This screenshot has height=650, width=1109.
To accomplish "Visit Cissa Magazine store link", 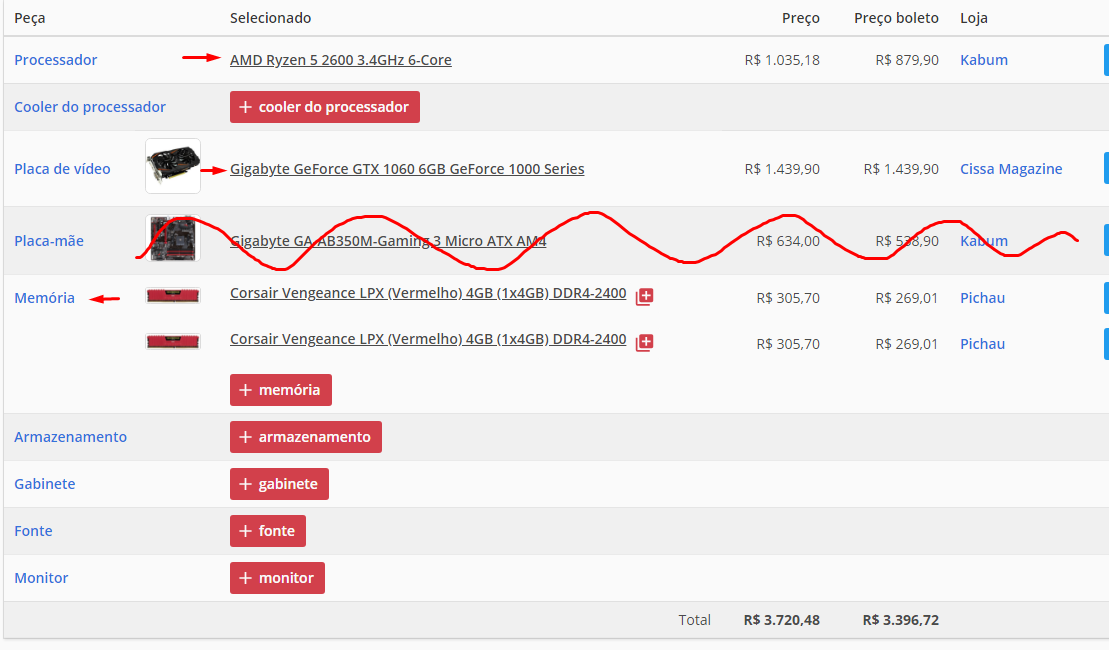I will tap(1011, 169).
